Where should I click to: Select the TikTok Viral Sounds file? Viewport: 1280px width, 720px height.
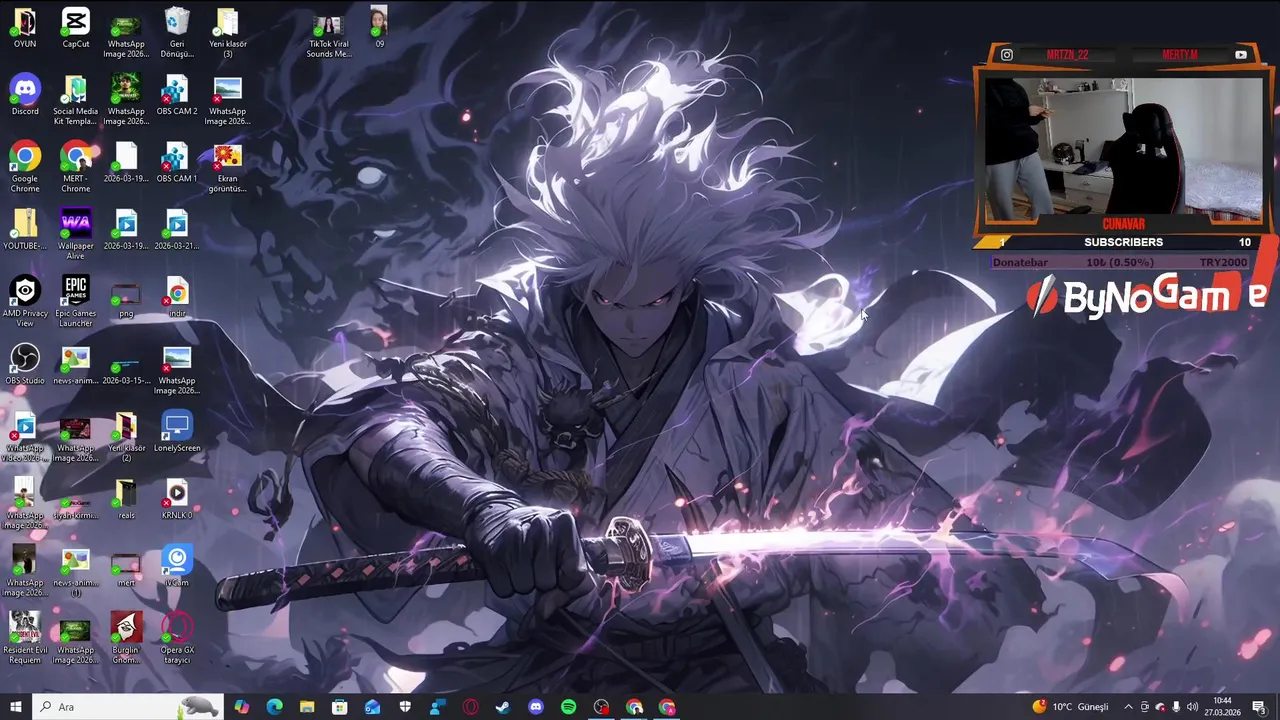click(x=328, y=35)
